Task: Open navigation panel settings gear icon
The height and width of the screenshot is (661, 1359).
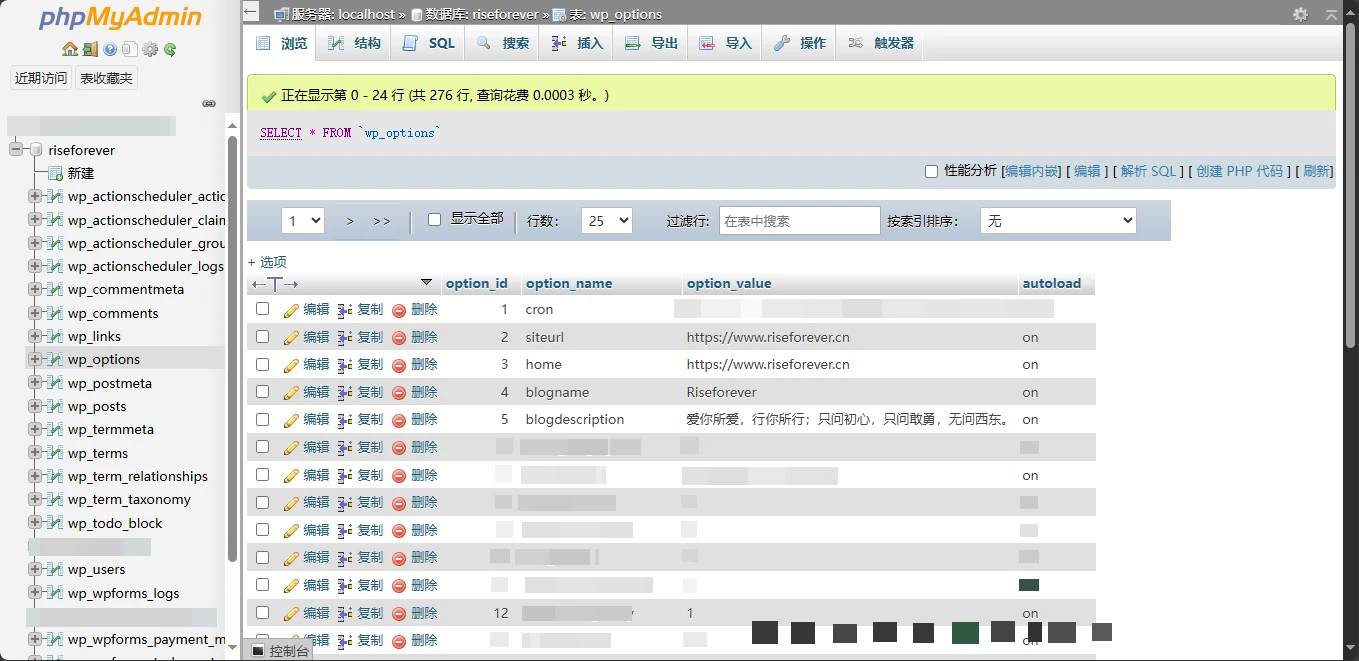Action: tap(150, 49)
